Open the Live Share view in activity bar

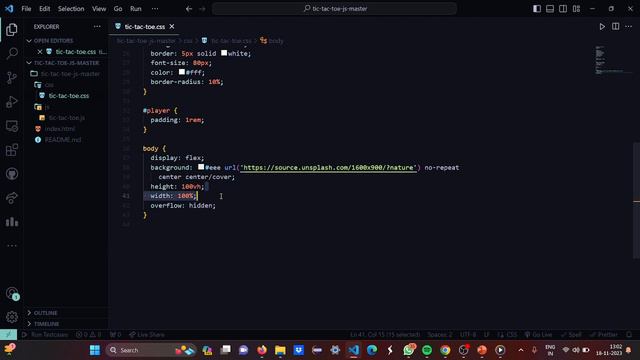click(x=12, y=198)
